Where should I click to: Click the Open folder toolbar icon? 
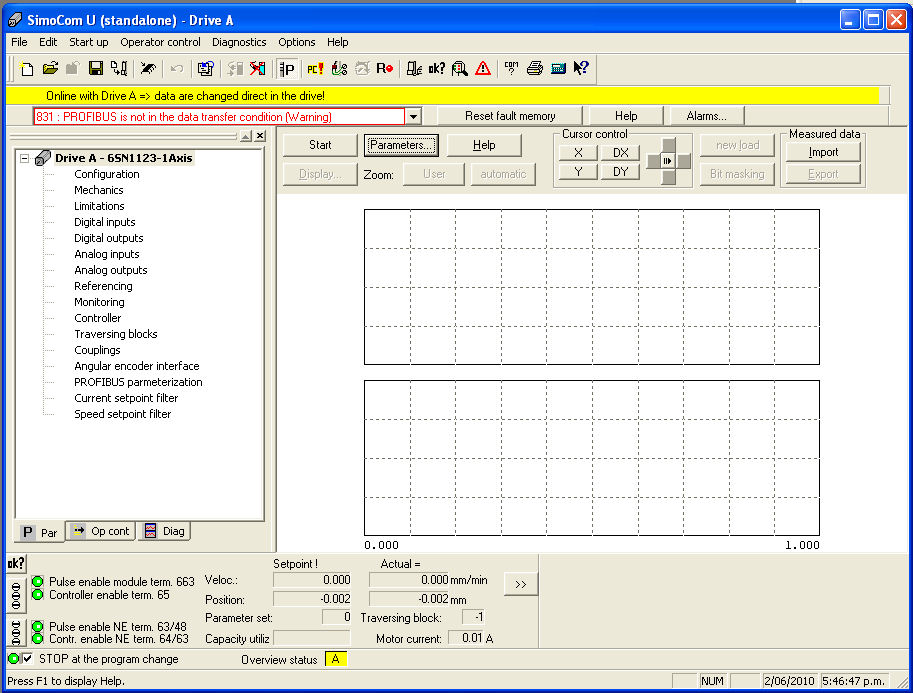(x=50, y=69)
